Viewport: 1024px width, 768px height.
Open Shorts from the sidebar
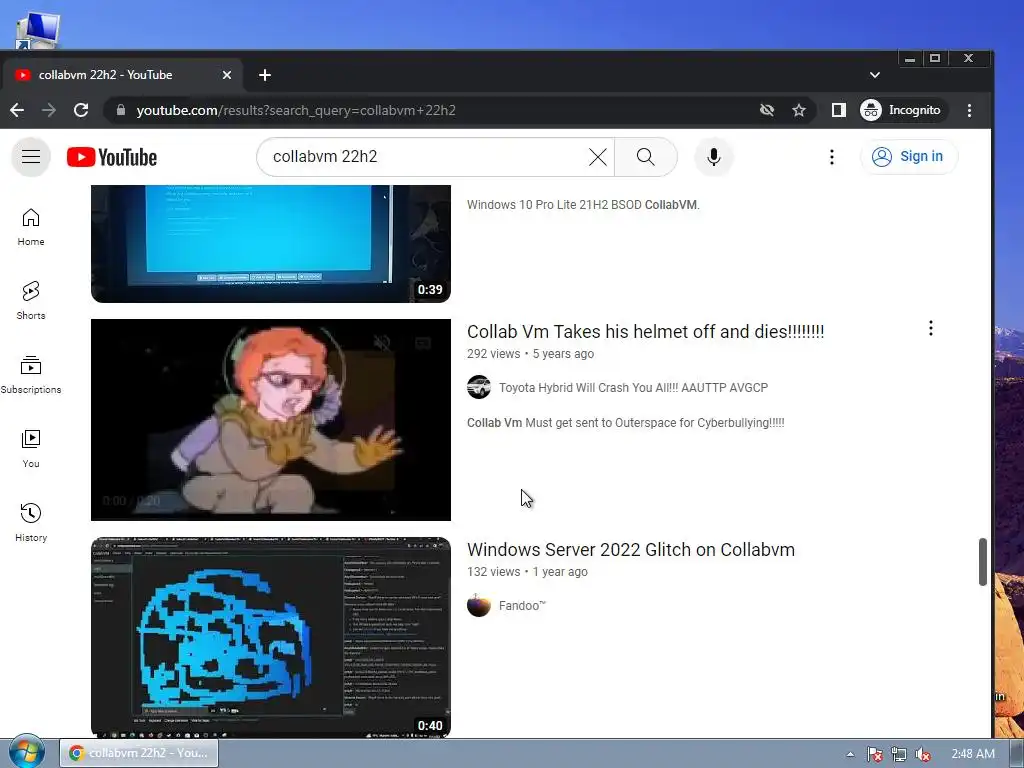click(31, 301)
